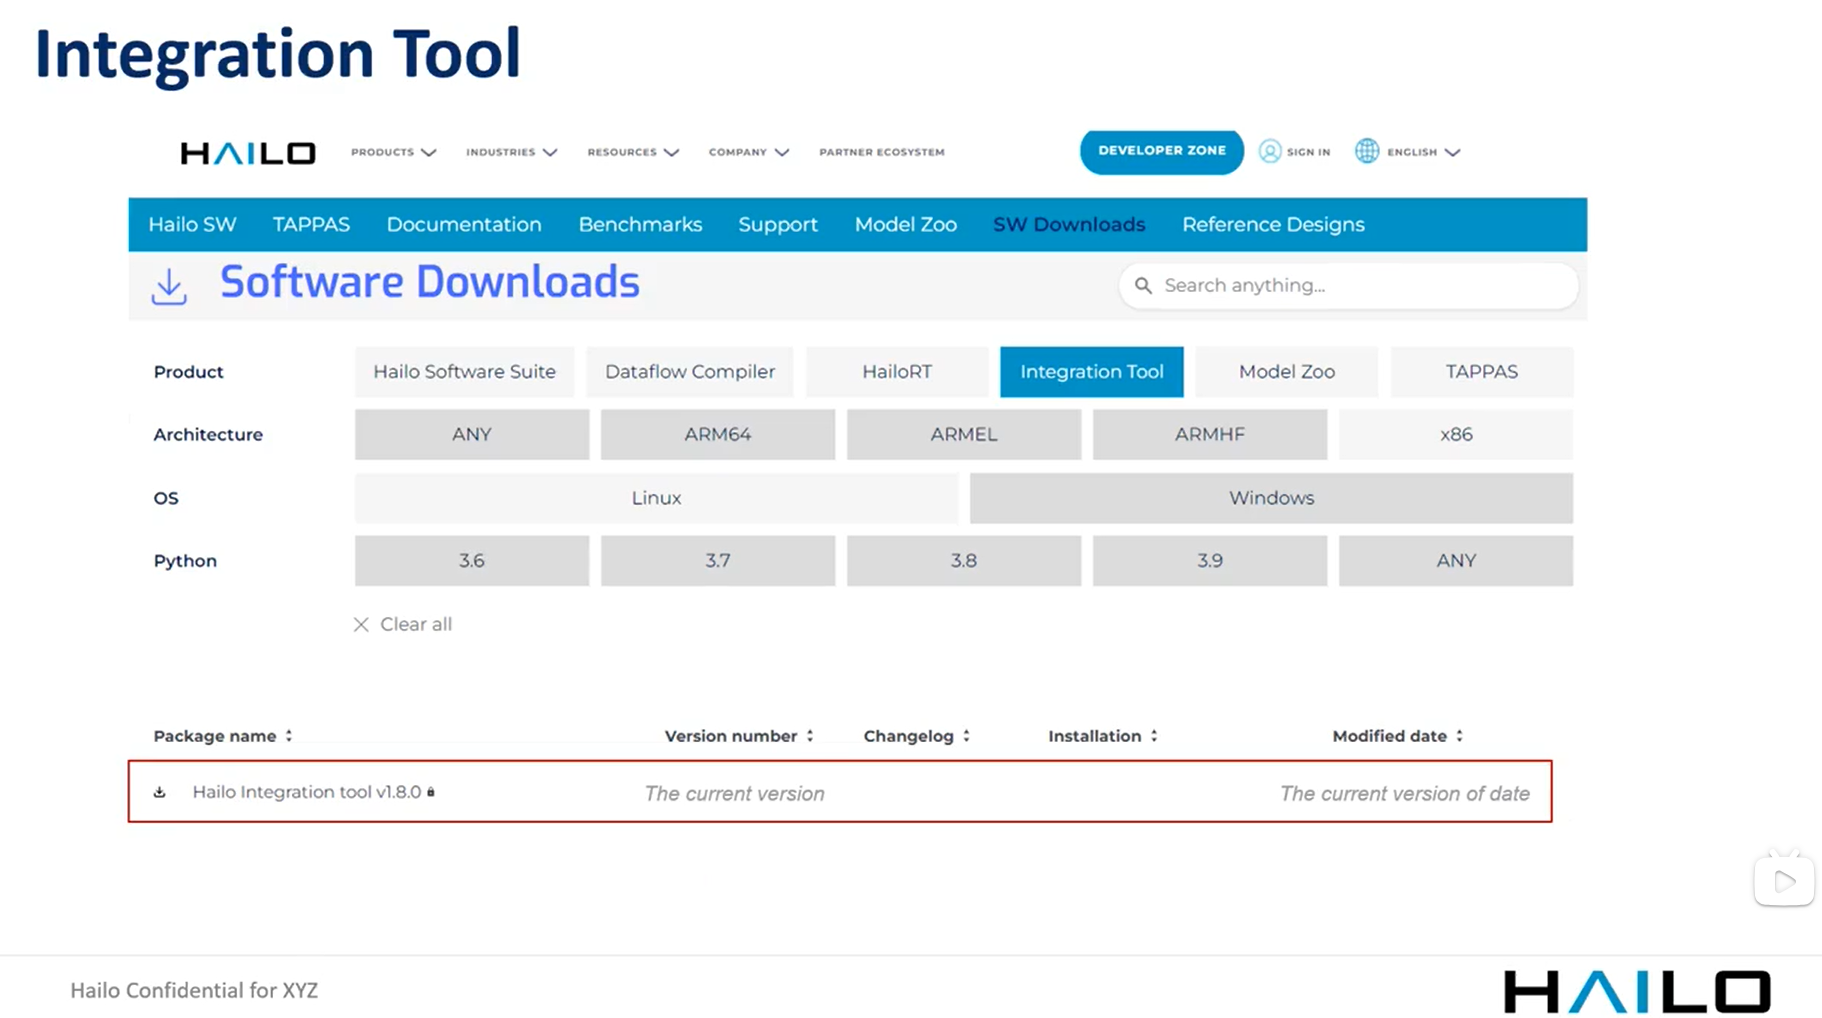Click the globe language icon
1822x1018 pixels.
pyautogui.click(x=1367, y=151)
